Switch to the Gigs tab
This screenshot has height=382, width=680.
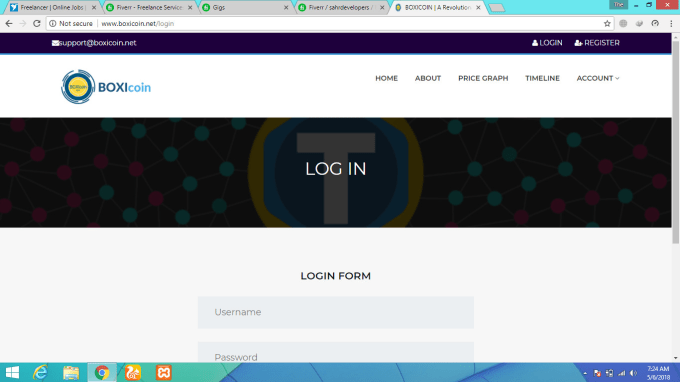(245, 7)
